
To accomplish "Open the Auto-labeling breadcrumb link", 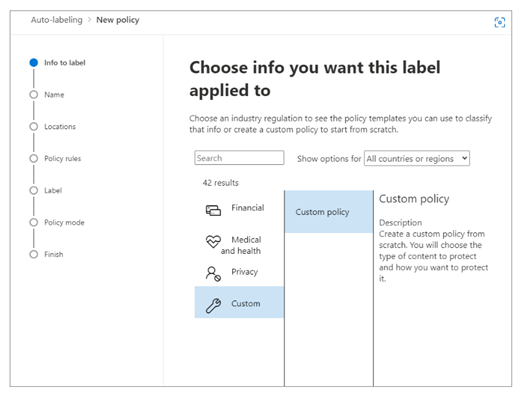I will click(56, 20).
